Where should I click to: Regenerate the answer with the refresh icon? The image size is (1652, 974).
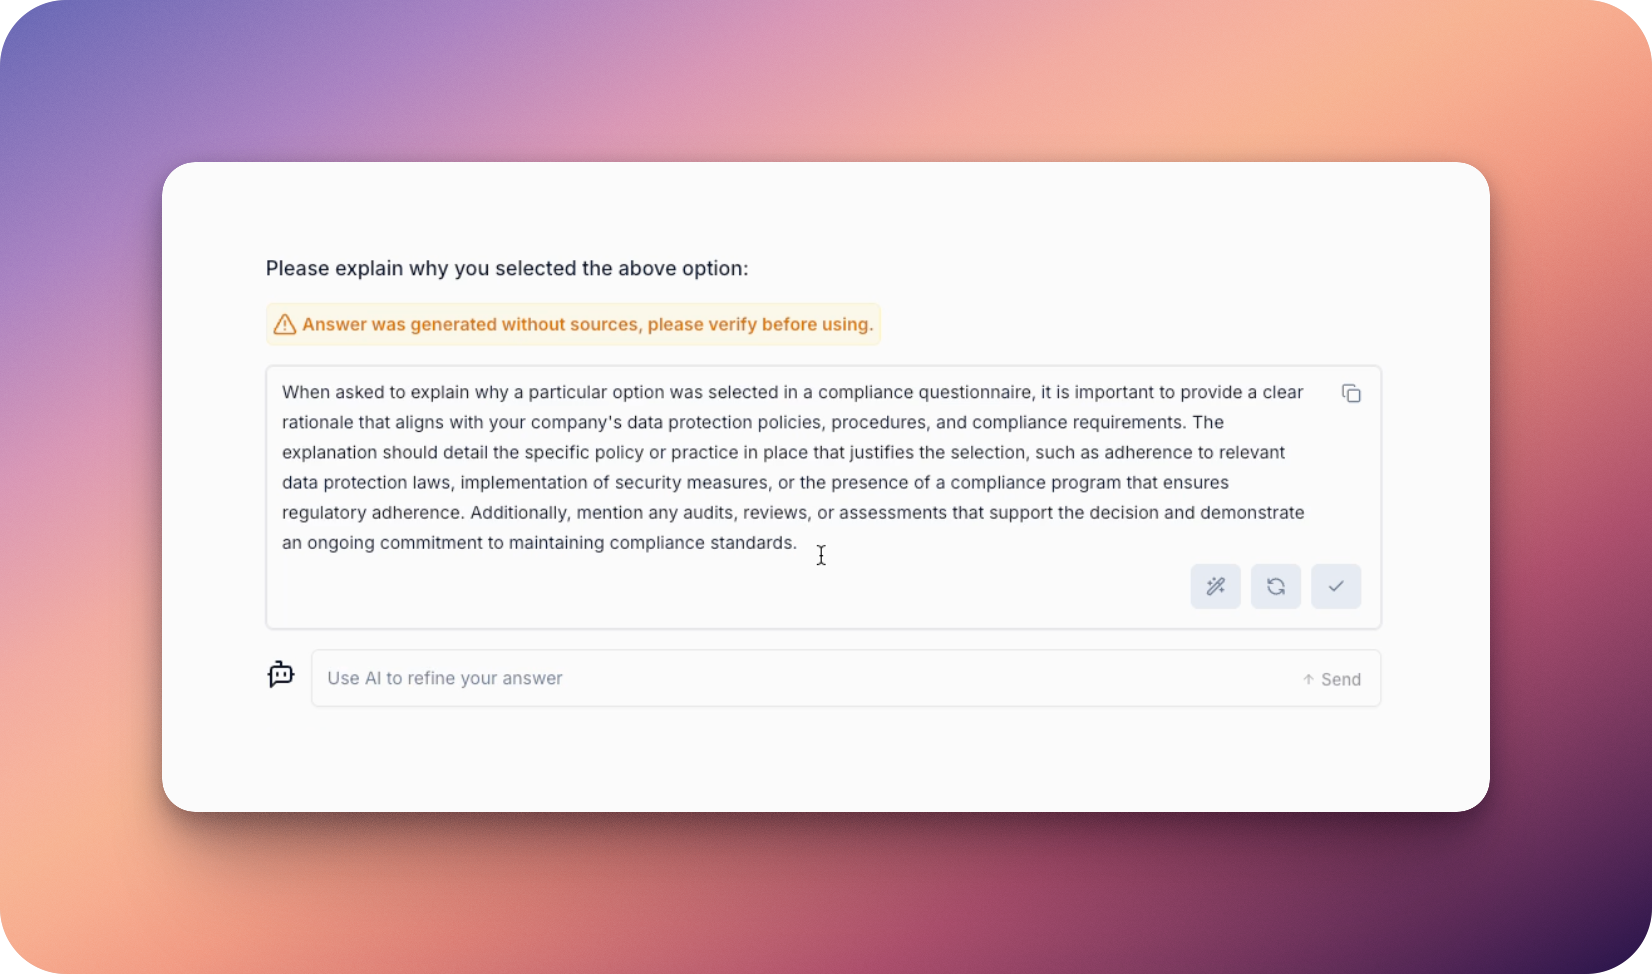point(1275,586)
